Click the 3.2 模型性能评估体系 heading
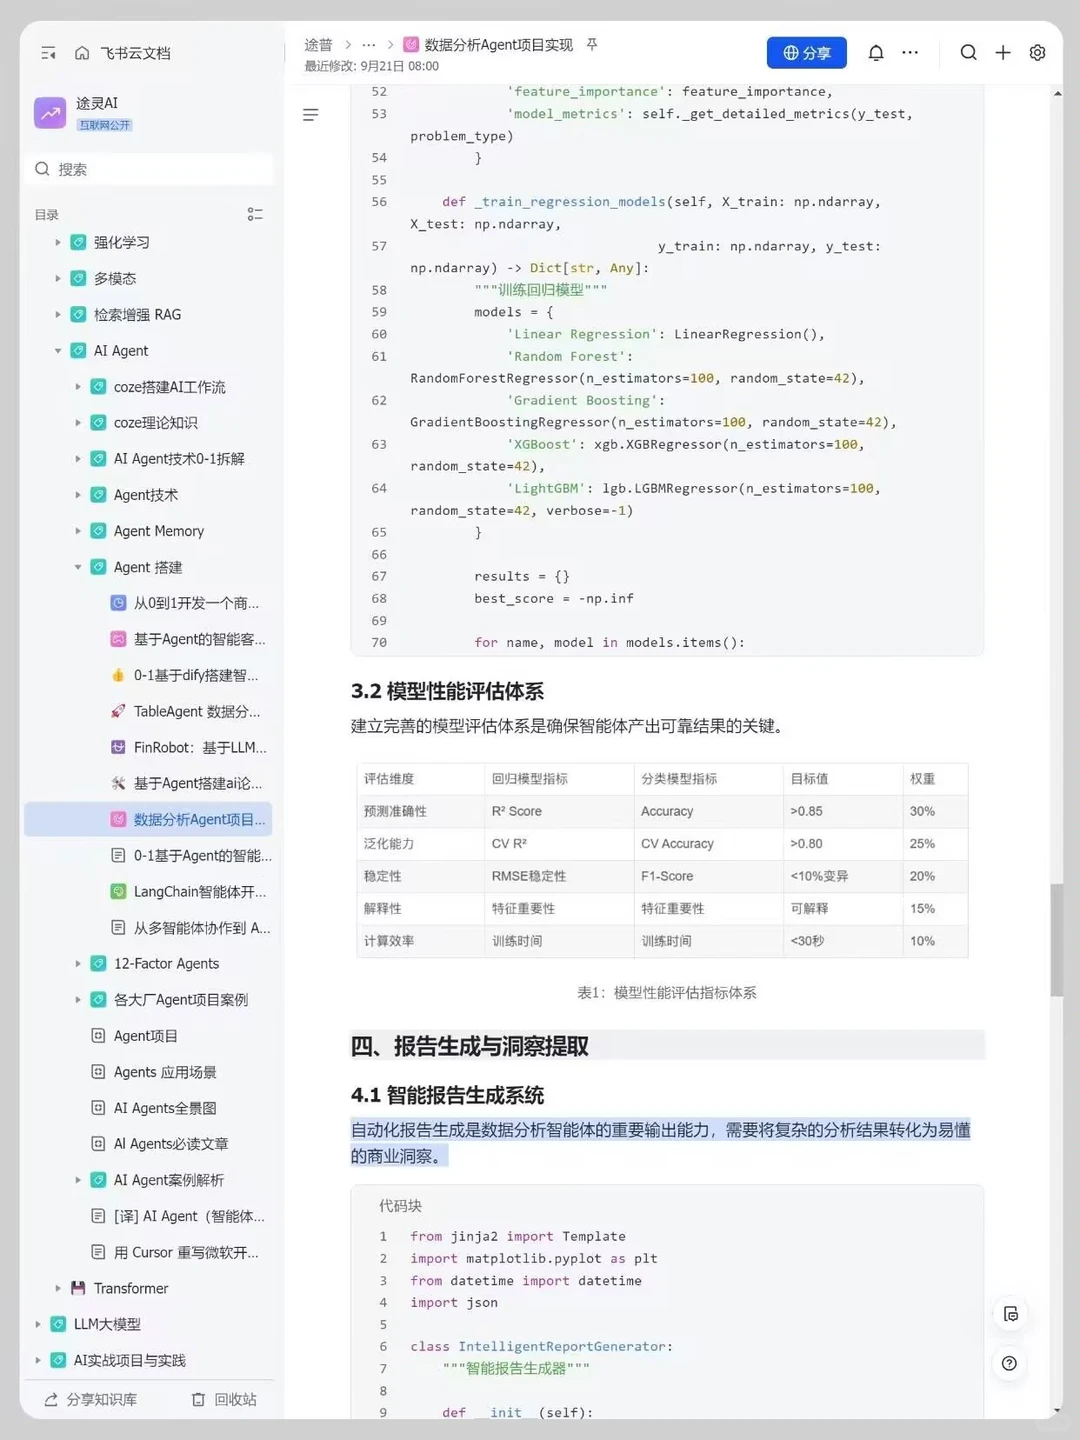Viewport: 1080px width, 1440px height. pos(447,691)
